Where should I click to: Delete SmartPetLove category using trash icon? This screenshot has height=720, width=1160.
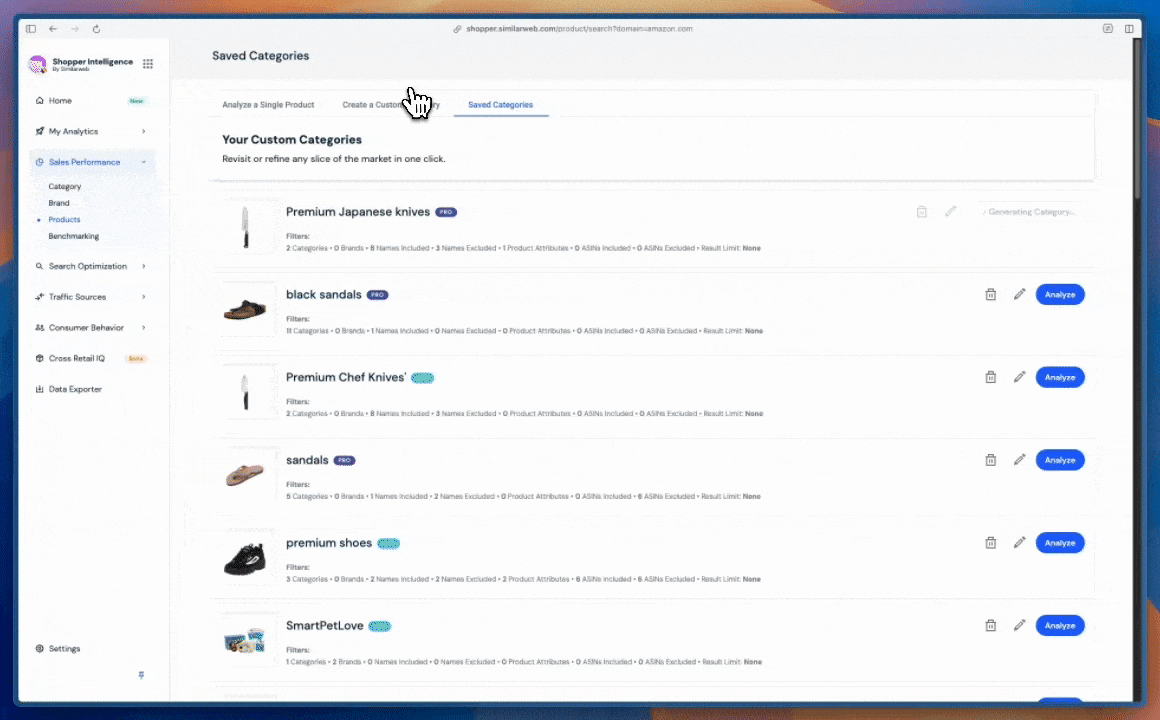(x=990, y=626)
